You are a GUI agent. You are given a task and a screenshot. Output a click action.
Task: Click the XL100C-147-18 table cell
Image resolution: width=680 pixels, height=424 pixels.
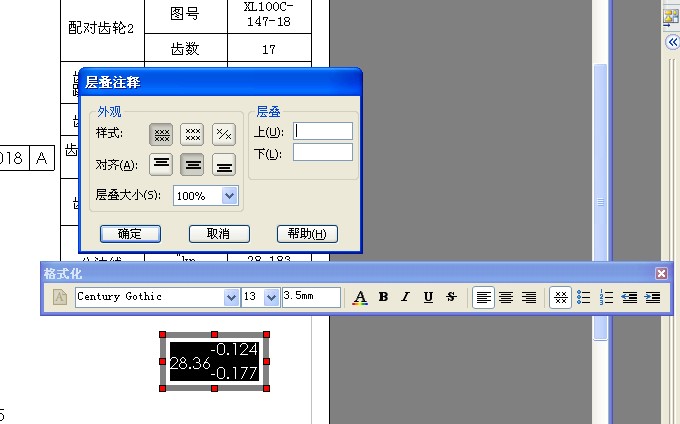pos(269,14)
